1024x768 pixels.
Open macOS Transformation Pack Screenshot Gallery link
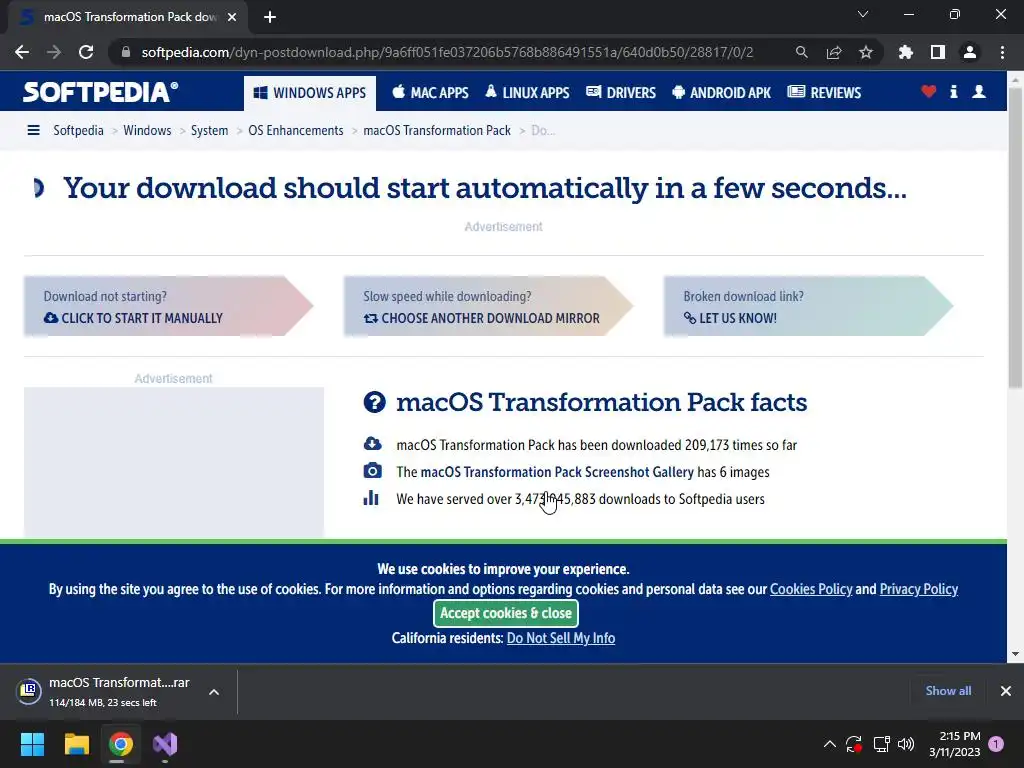(x=557, y=472)
